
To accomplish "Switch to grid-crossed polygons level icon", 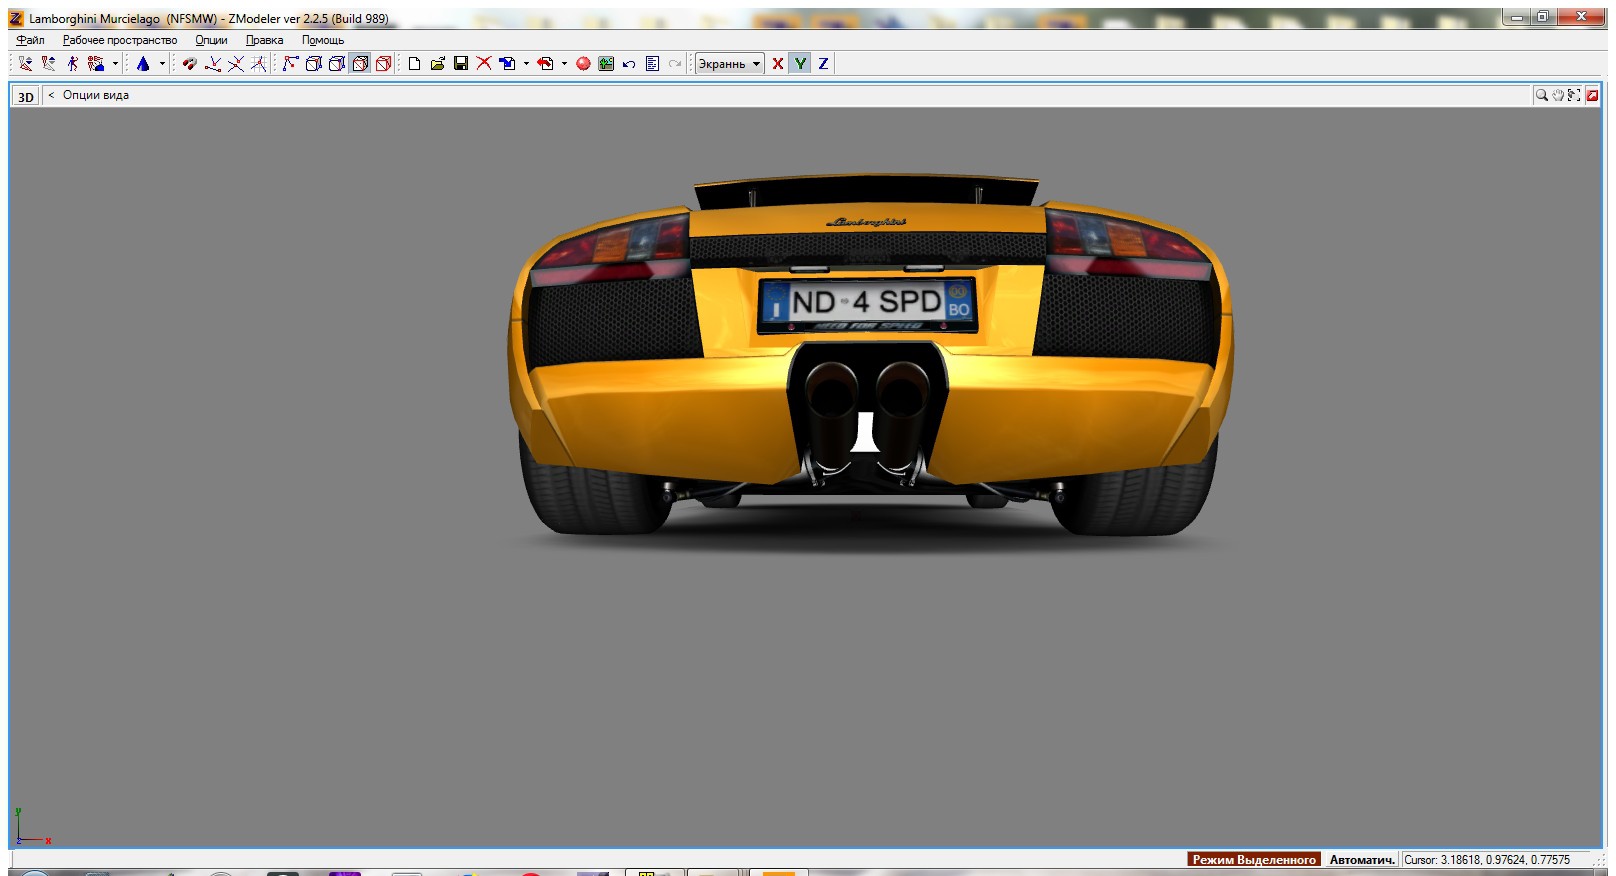I will pos(259,63).
